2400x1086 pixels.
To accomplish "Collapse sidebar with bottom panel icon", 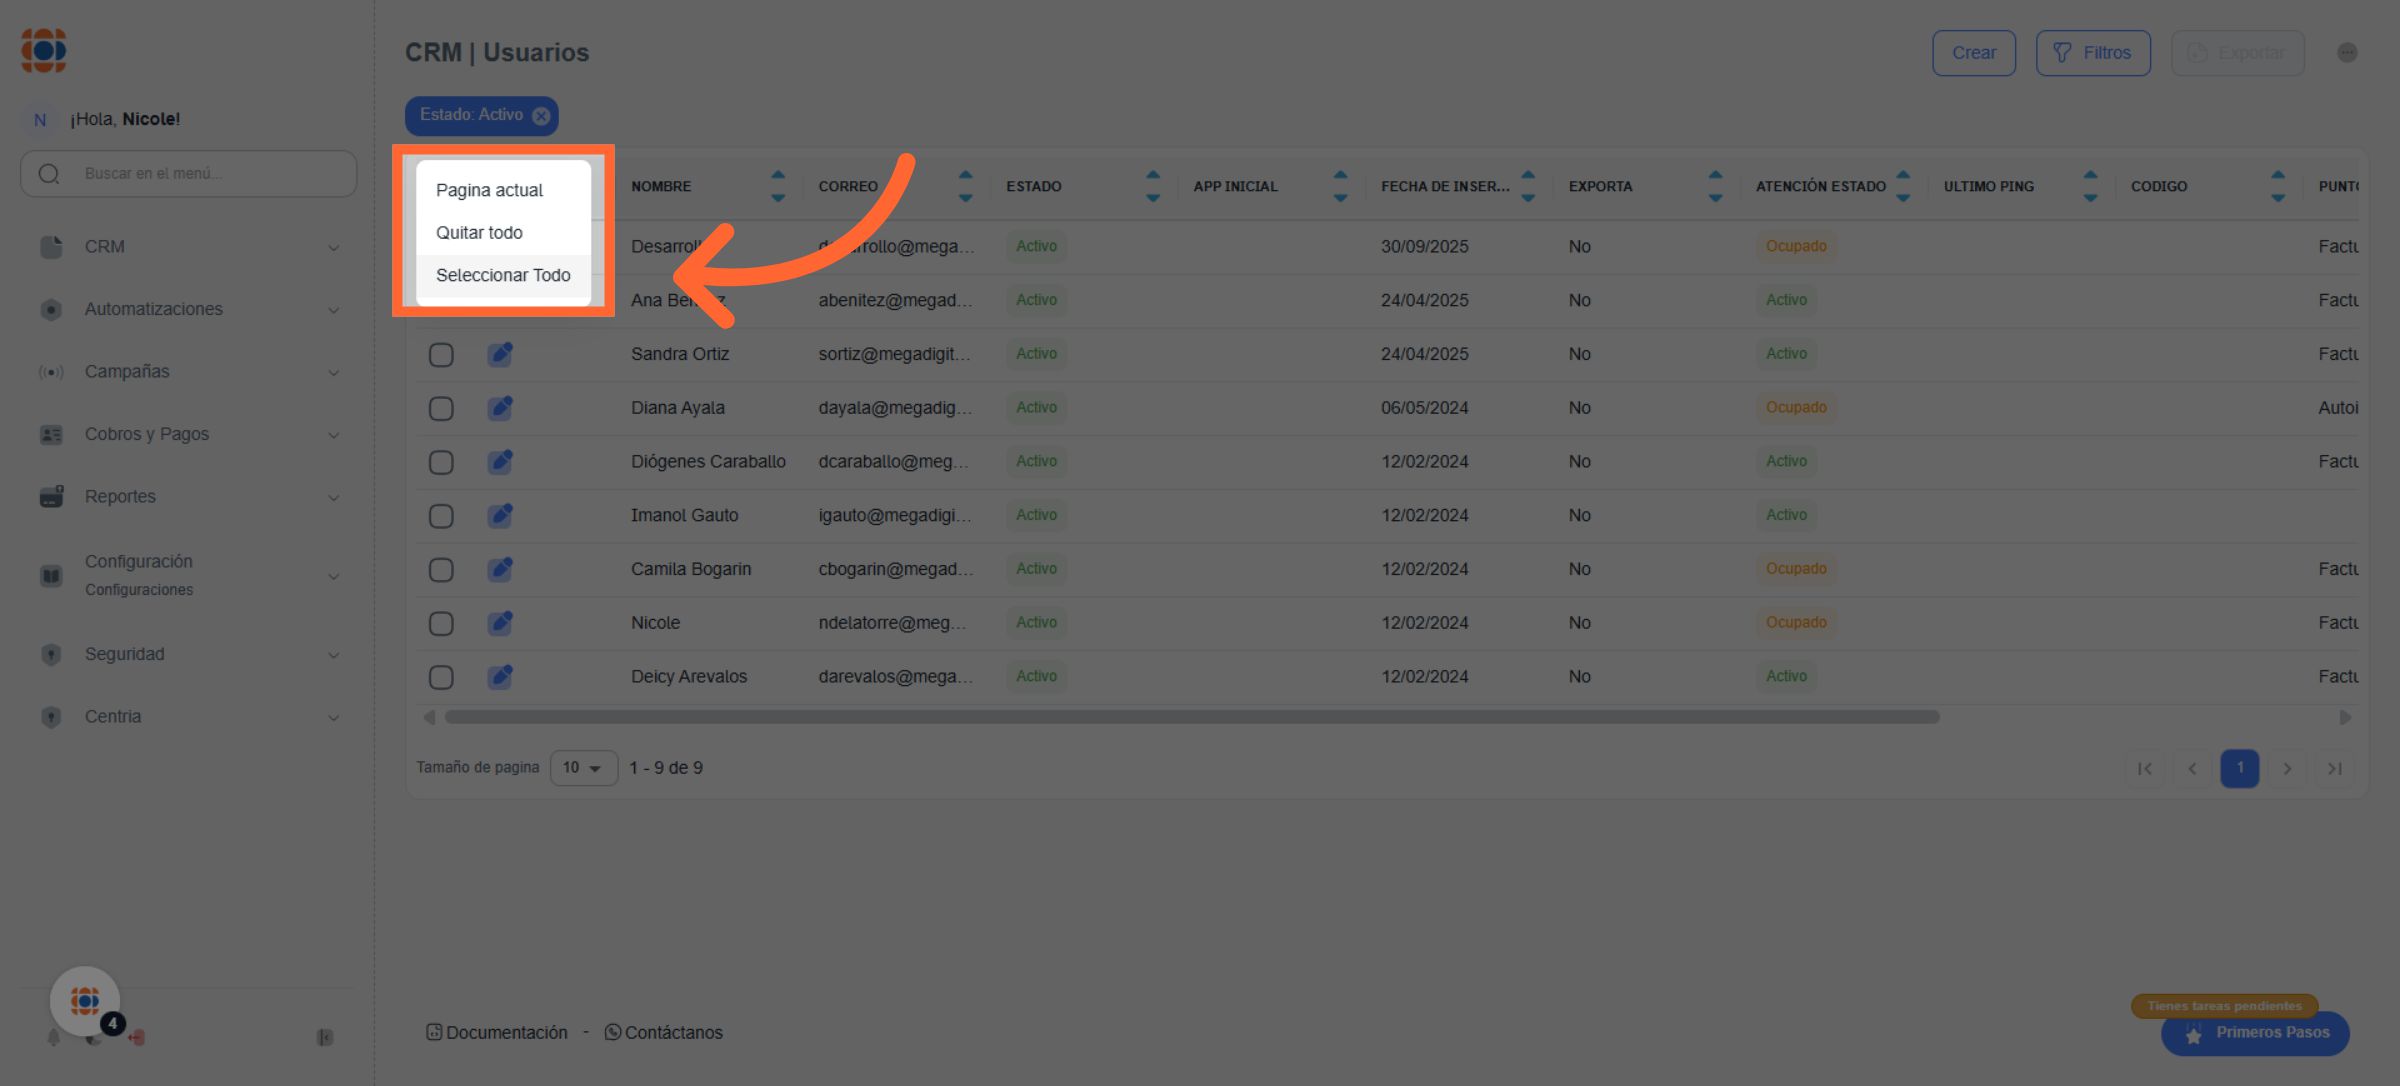I will (x=325, y=1038).
